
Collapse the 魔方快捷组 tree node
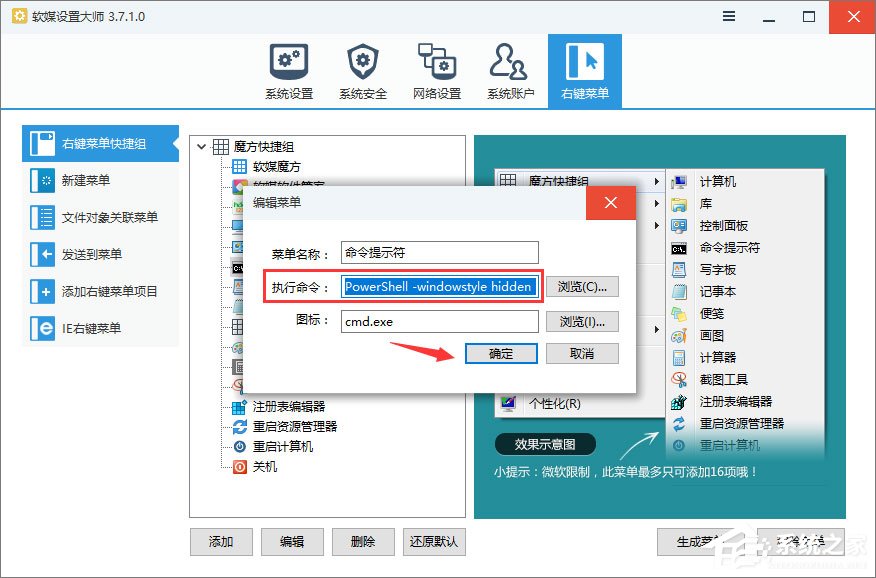click(200, 143)
